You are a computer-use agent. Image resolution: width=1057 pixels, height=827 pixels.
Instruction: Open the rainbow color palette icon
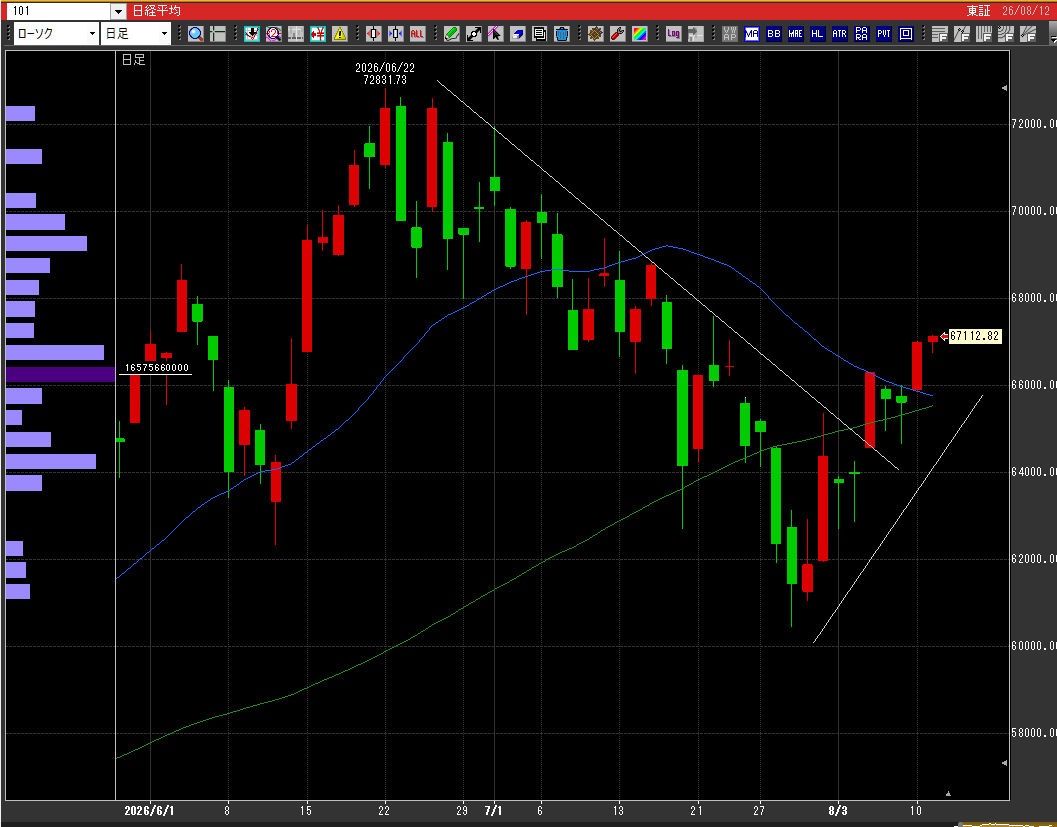pyautogui.click(x=639, y=34)
